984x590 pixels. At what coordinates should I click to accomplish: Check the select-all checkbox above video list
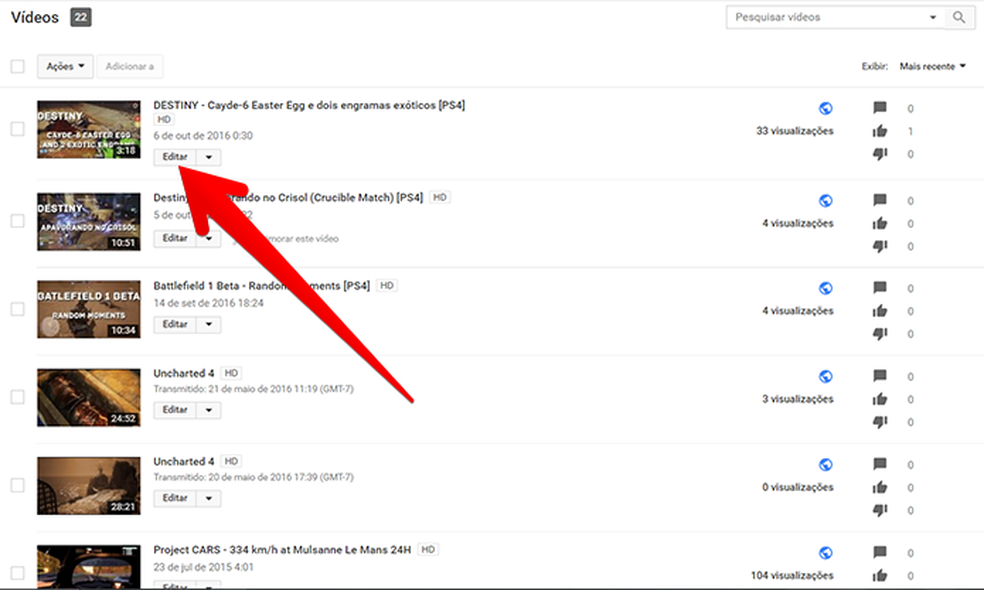16,64
